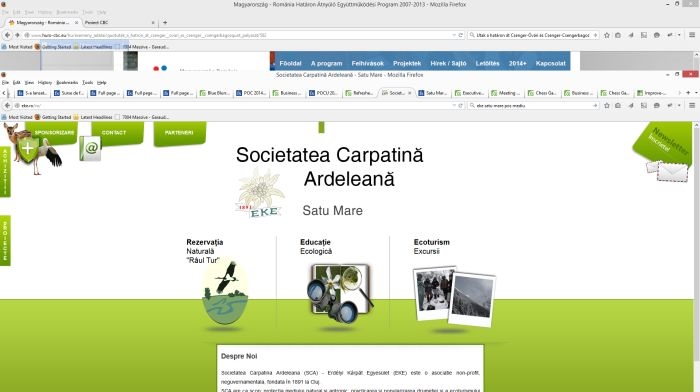Reload the eke.ro page using reload icon

[x=461, y=106]
